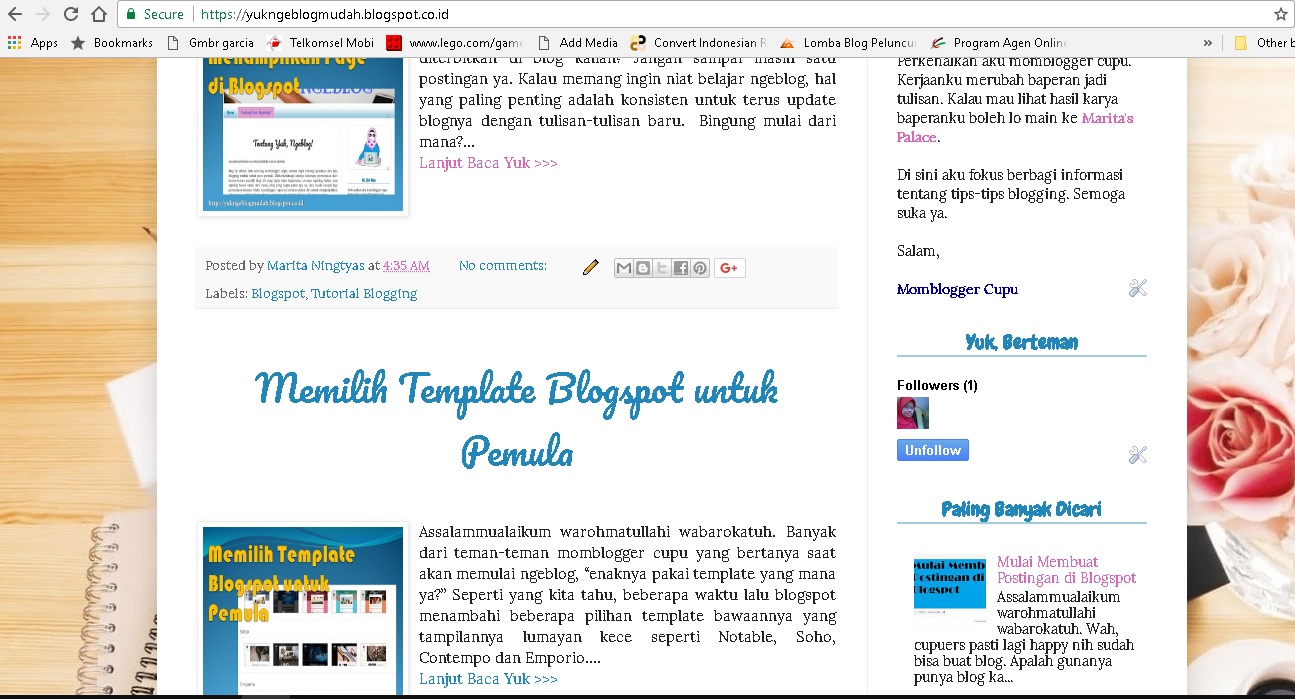The width and height of the screenshot is (1295, 699).
Task: Open the Convert Indonesian Rupiah bookmark
Action: click(637, 42)
